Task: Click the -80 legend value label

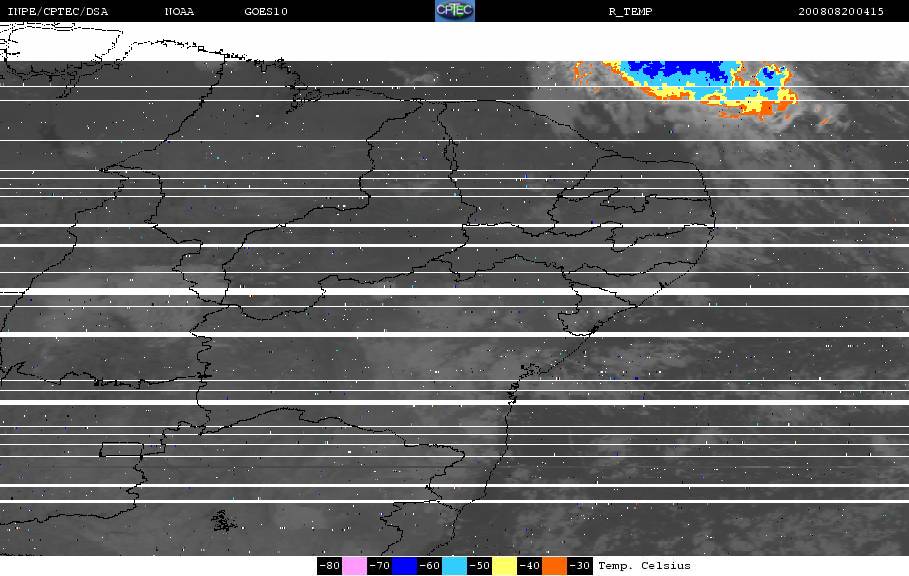Action: pyautogui.click(x=329, y=566)
